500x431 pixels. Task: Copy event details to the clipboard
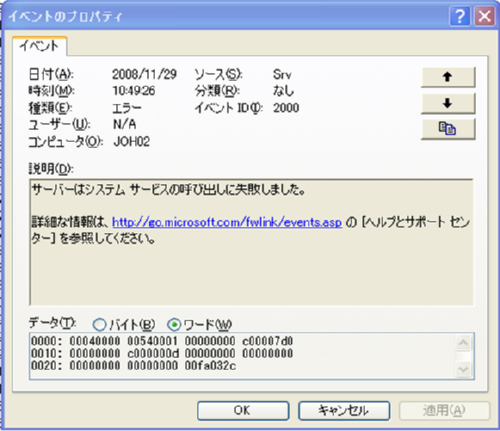pos(448,129)
